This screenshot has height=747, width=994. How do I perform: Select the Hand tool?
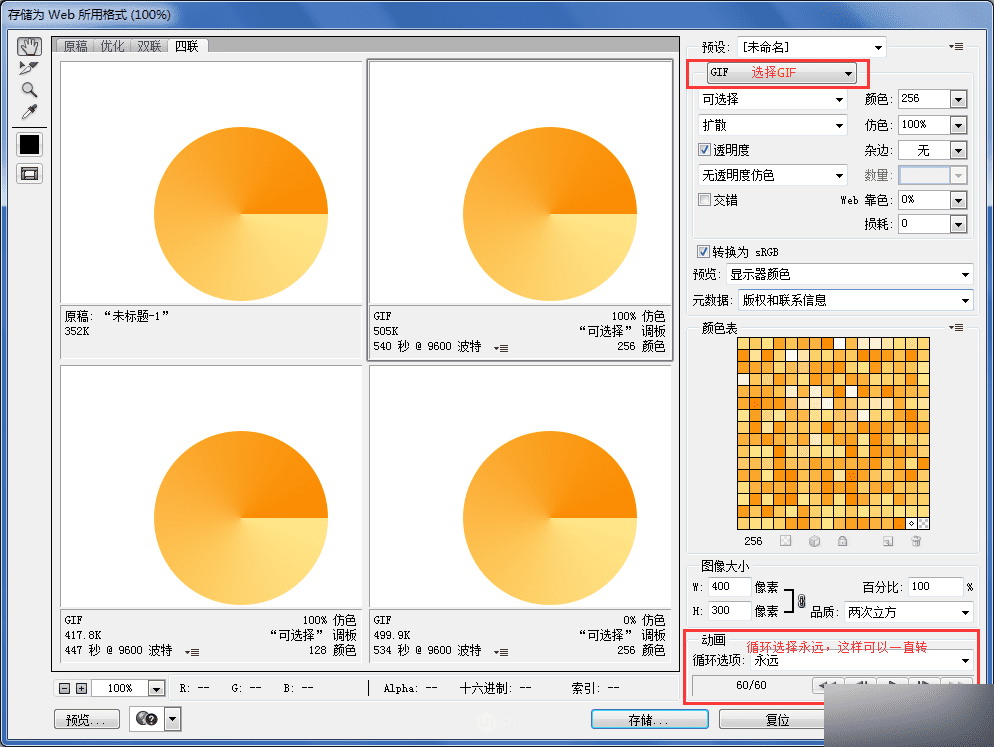coord(29,45)
